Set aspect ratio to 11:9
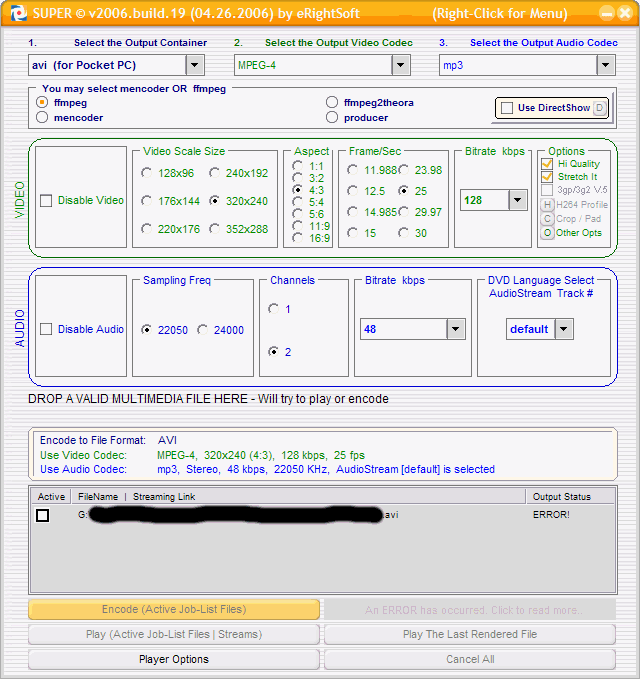 (297, 225)
